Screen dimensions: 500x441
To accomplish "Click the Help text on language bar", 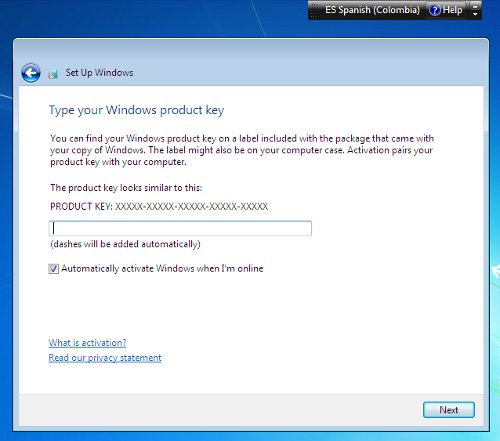I will point(452,10).
